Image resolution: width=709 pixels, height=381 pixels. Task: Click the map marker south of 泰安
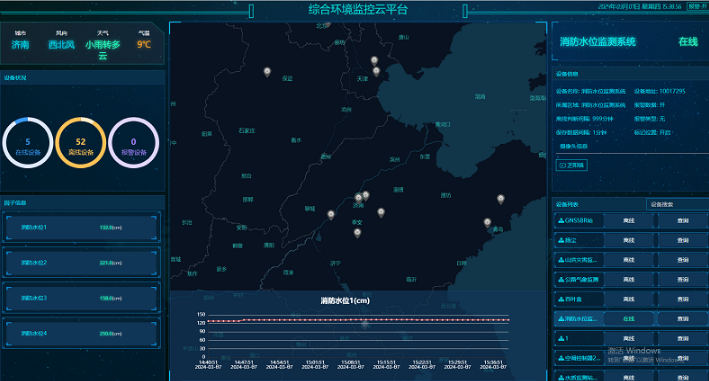(x=357, y=233)
